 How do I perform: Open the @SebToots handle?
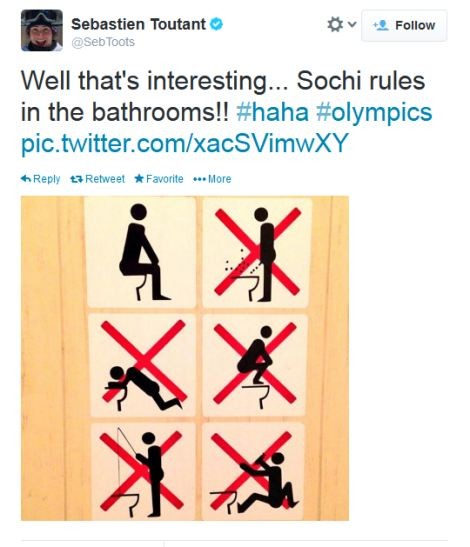click(x=103, y=42)
